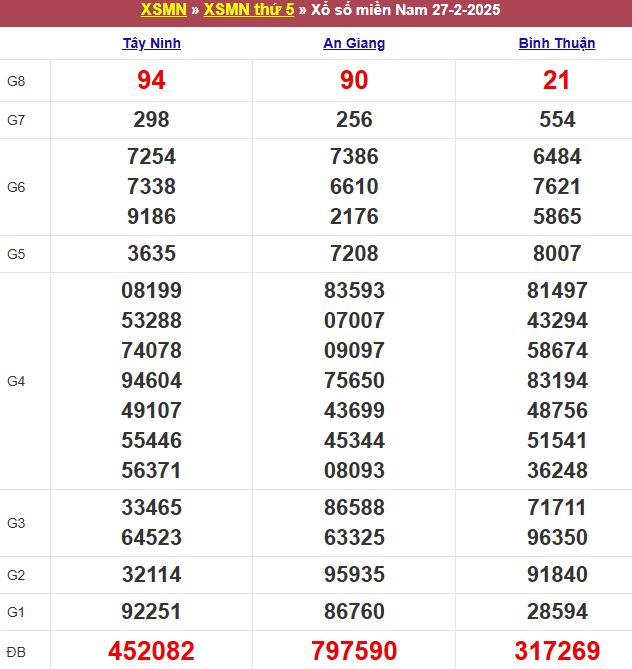Click Bình Thuận G6 number 6484
Viewport: 632px width, 669px height.
(557, 157)
